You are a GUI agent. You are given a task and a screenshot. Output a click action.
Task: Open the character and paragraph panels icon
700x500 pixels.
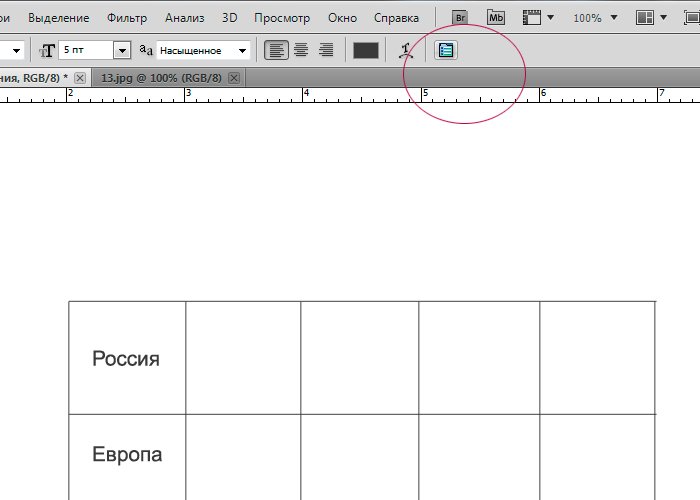pyautogui.click(x=446, y=50)
